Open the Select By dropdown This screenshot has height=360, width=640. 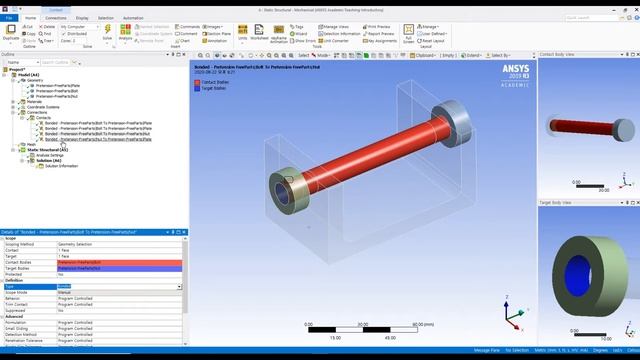[x=498, y=55]
